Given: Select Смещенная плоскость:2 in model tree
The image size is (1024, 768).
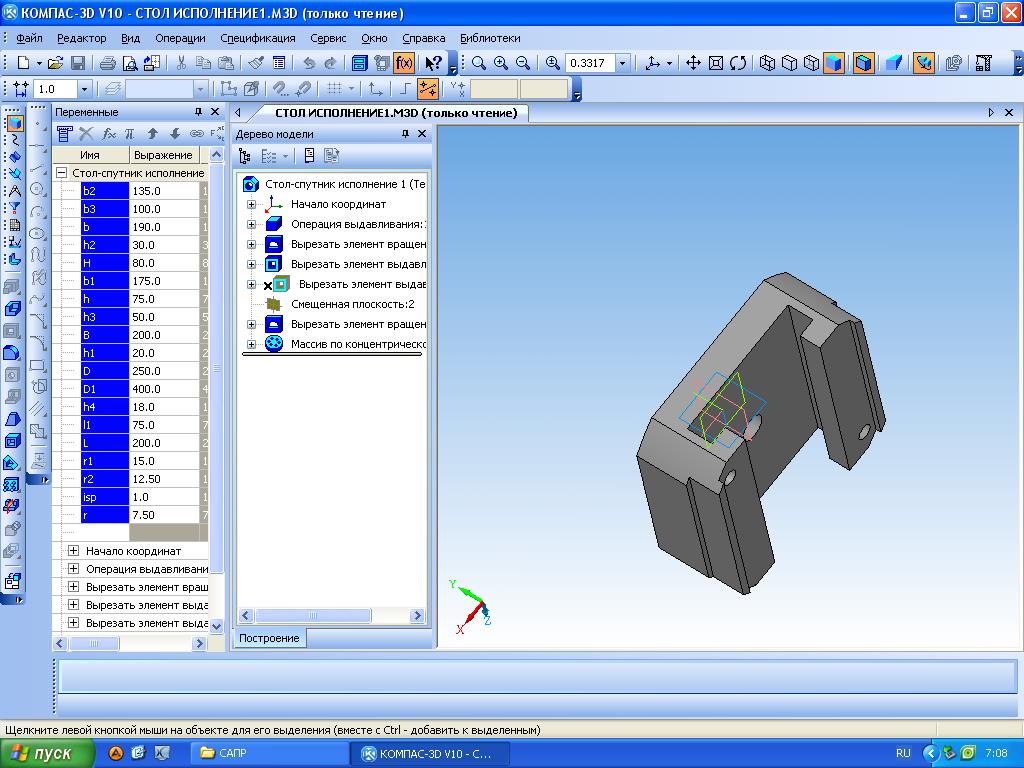Looking at the screenshot, I should click(x=352, y=304).
